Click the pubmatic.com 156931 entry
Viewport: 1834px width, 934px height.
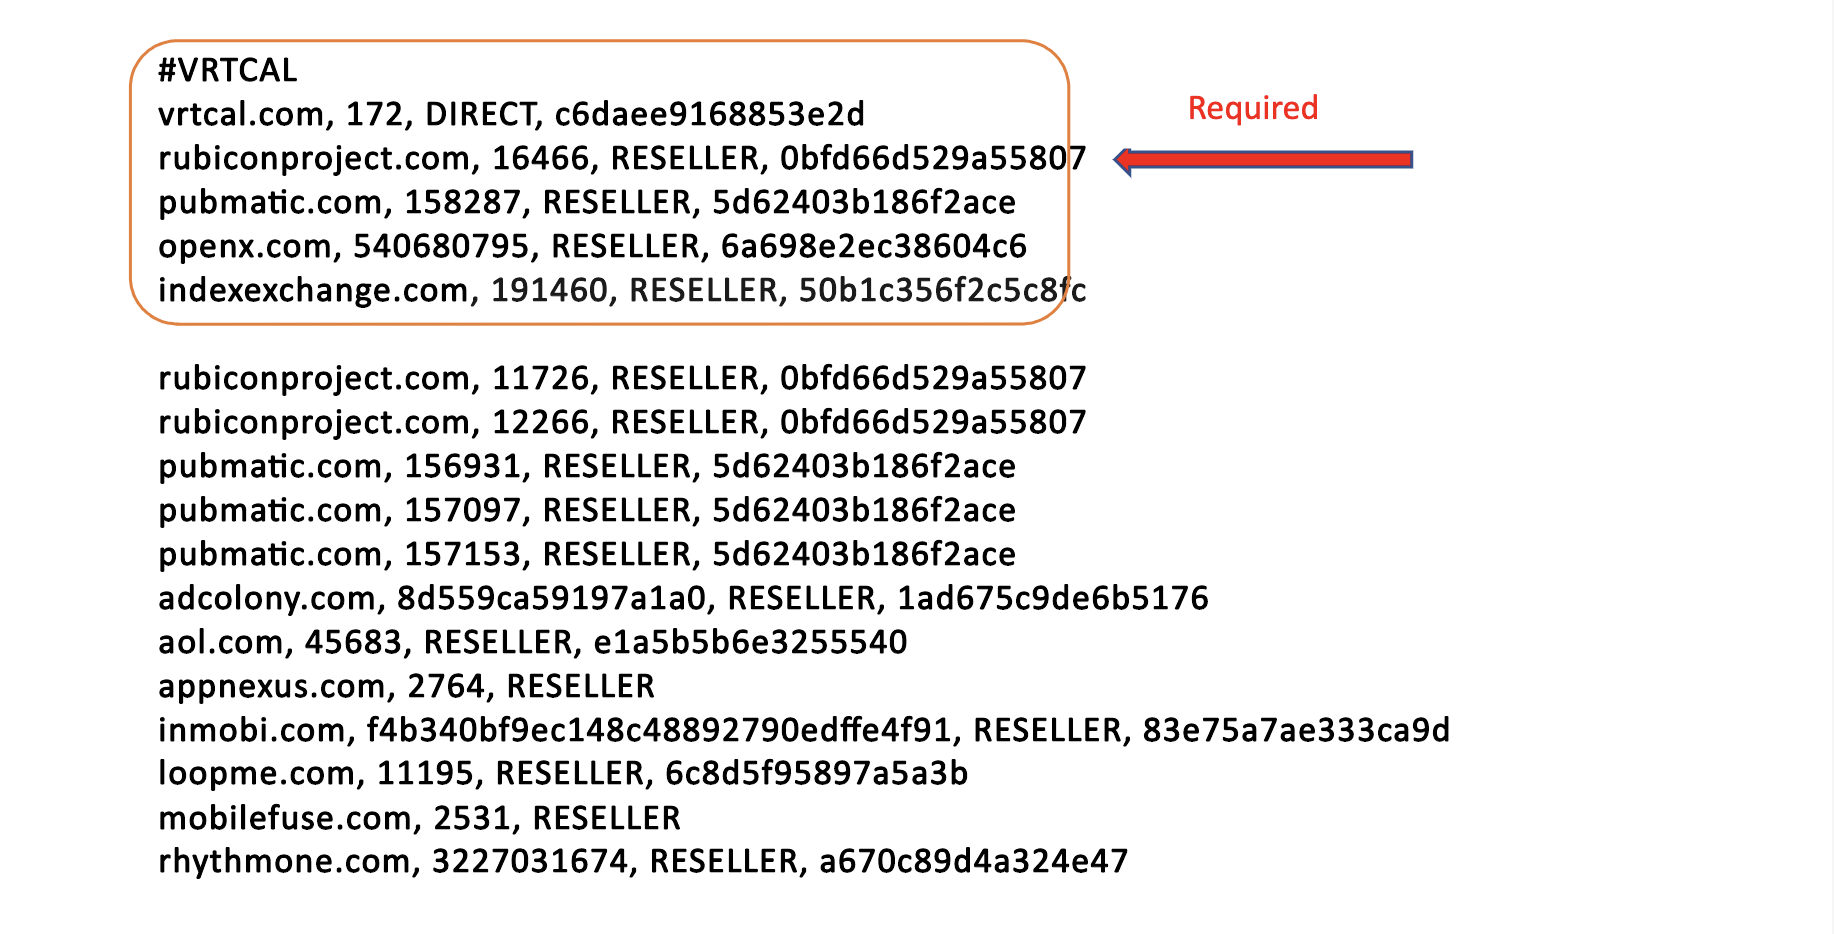[586, 466]
